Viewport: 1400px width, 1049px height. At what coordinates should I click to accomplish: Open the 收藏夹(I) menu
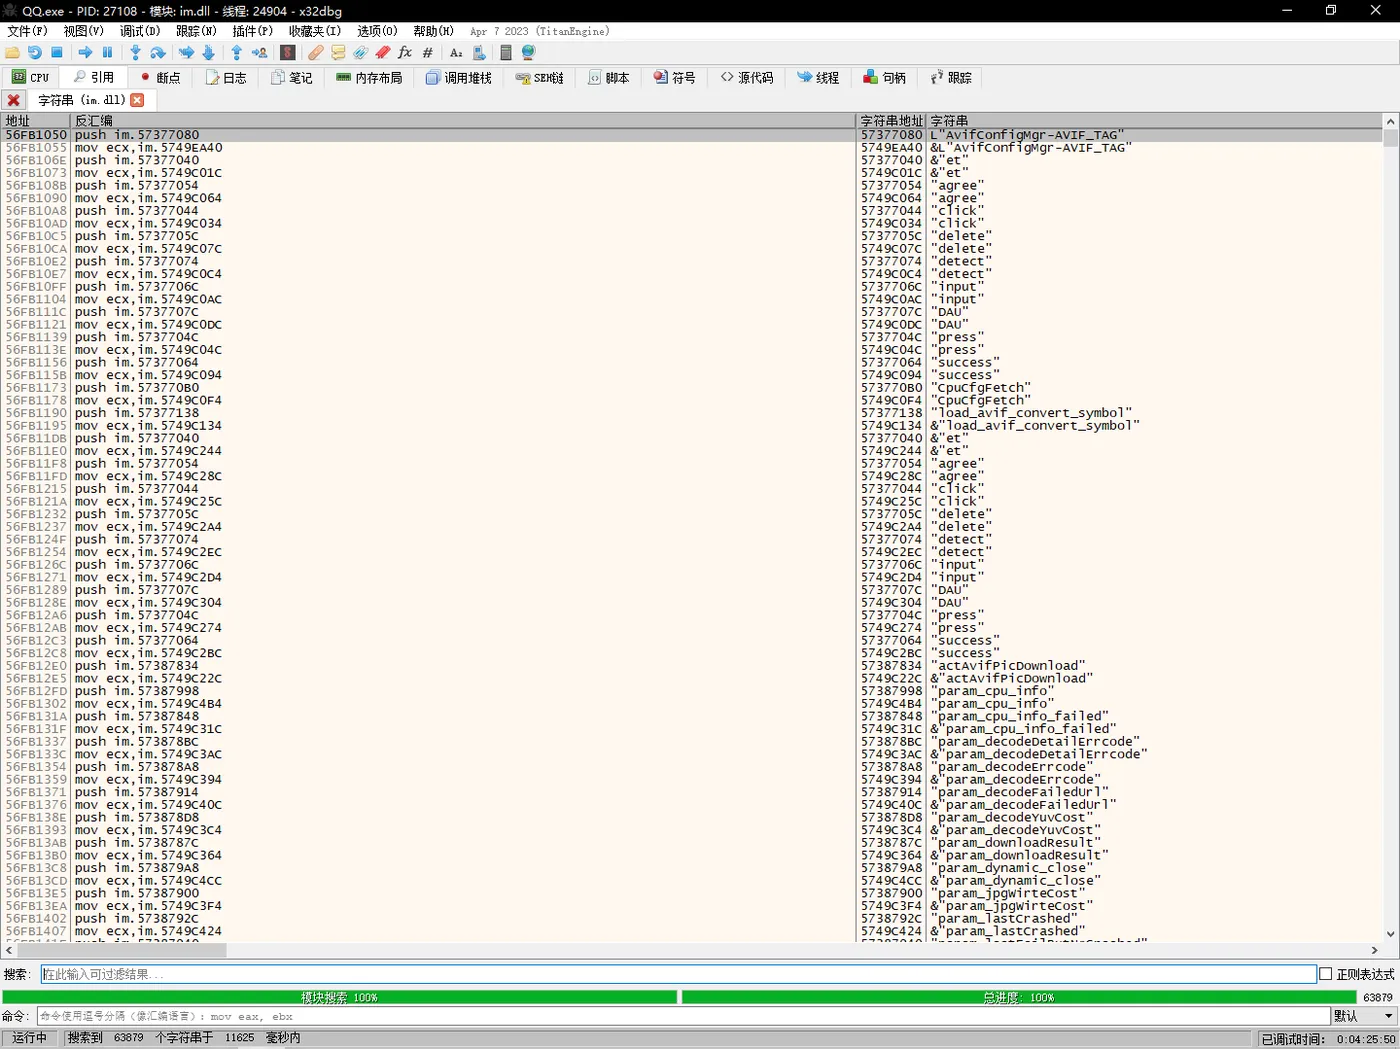pos(315,31)
